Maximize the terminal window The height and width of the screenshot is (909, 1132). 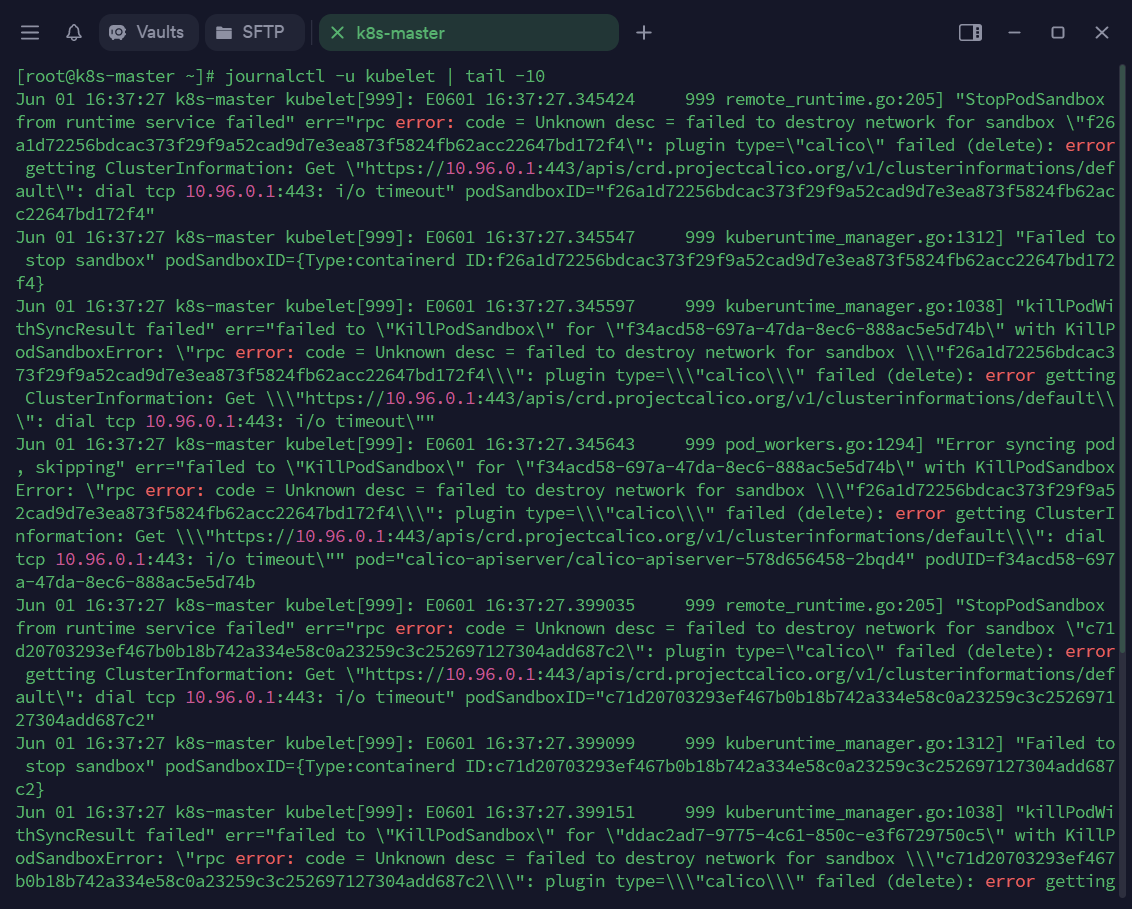coord(1058,32)
